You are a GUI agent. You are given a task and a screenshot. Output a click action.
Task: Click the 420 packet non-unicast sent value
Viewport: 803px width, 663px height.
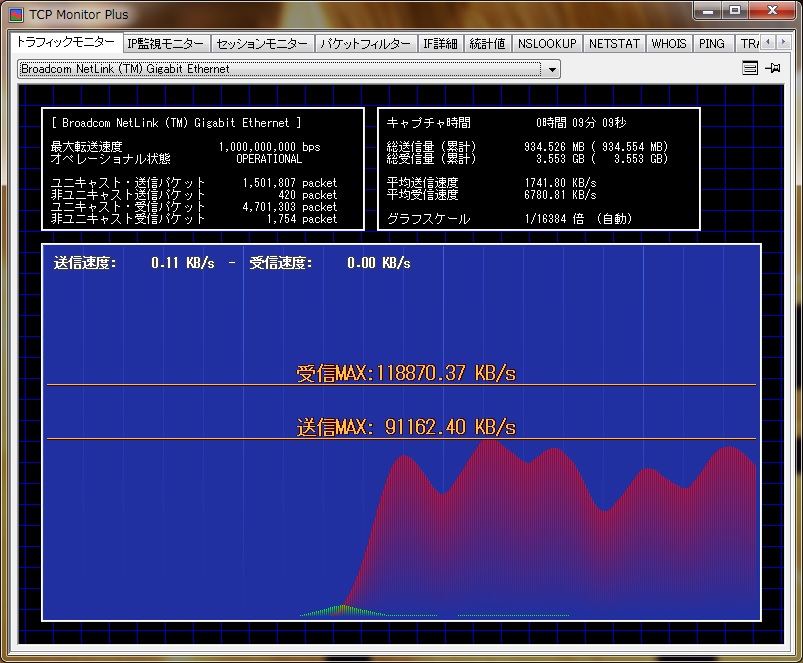coord(307,195)
